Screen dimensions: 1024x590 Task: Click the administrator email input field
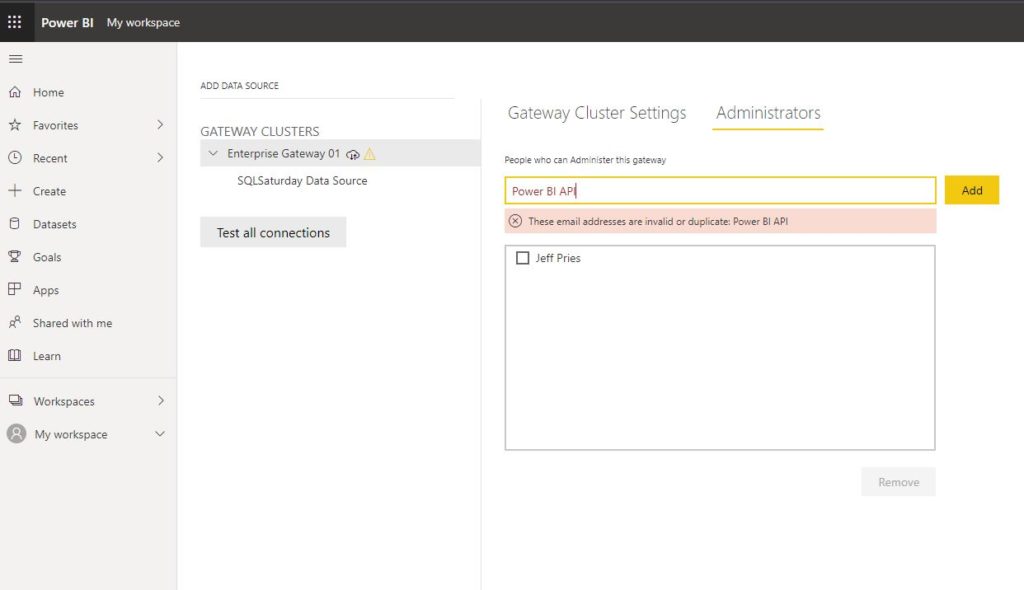(x=720, y=190)
